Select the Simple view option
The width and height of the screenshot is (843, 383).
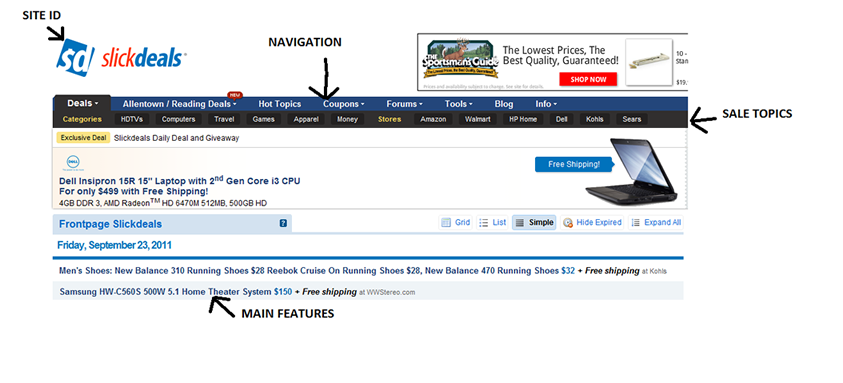534,222
